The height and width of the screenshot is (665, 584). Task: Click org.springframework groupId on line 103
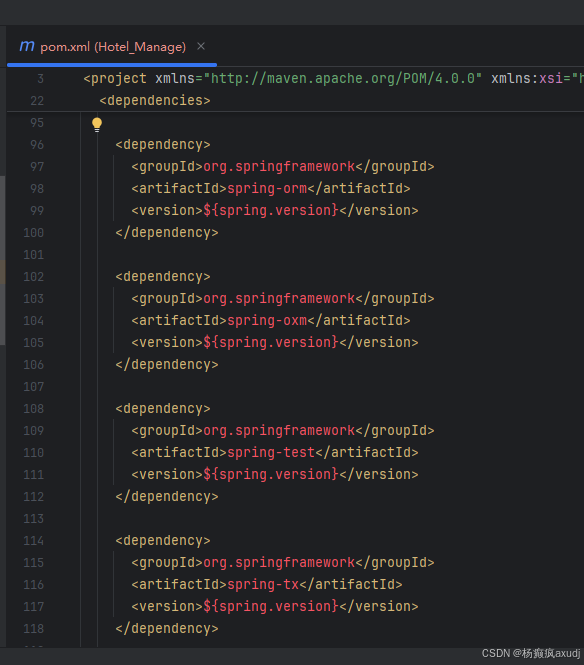(279, 298)
